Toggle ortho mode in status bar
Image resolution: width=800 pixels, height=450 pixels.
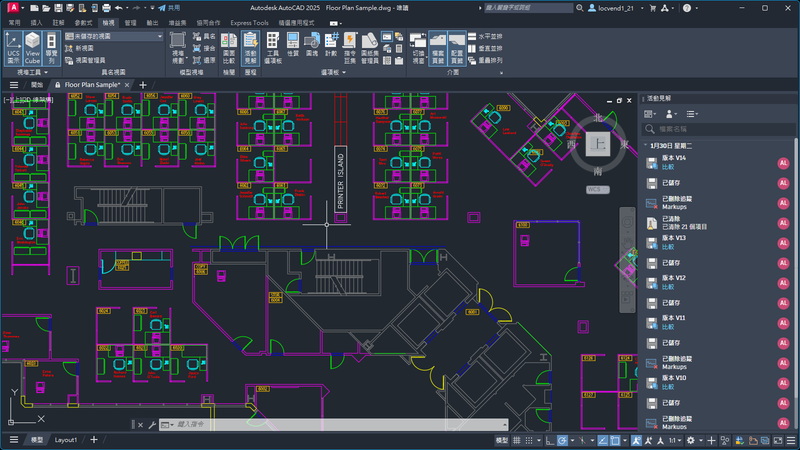[550, 440]
